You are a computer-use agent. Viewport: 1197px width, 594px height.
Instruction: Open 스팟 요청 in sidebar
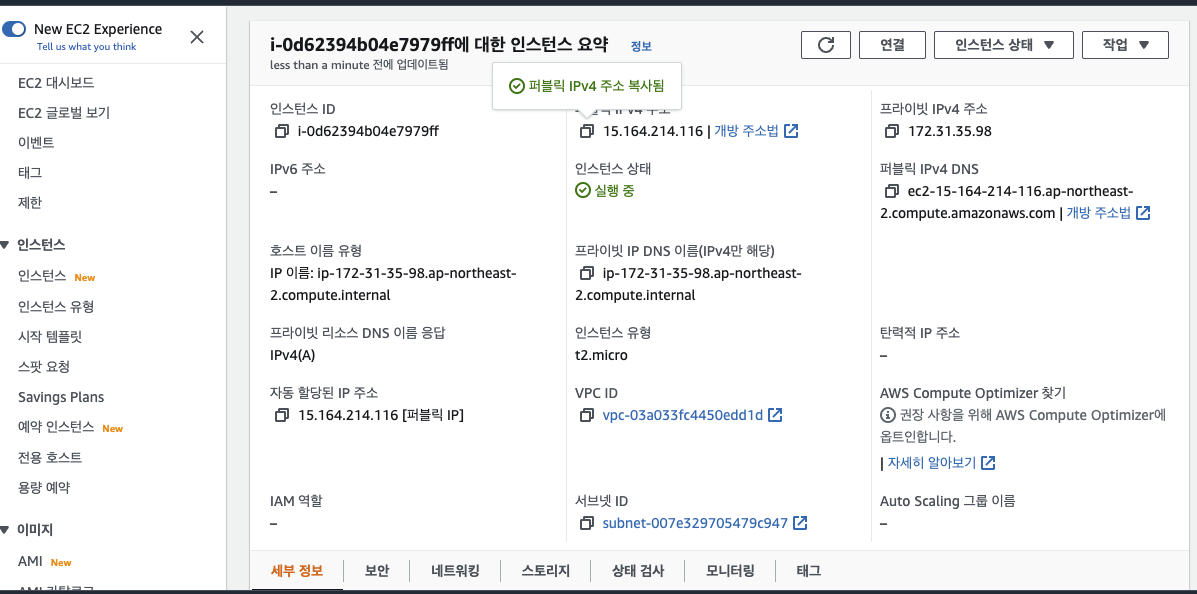[x=44, y=367]
